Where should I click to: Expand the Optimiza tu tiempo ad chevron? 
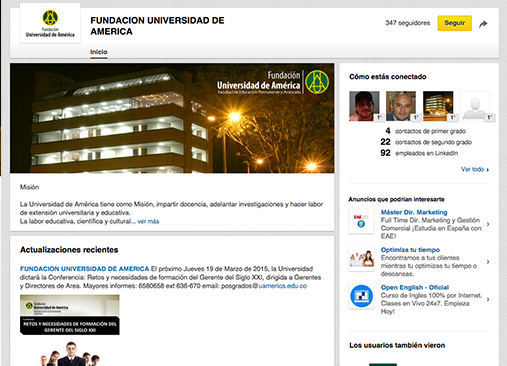coord(488,262)
